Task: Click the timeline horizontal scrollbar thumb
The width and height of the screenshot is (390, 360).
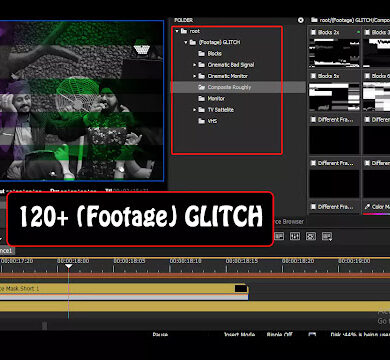Action: [44, 326]
